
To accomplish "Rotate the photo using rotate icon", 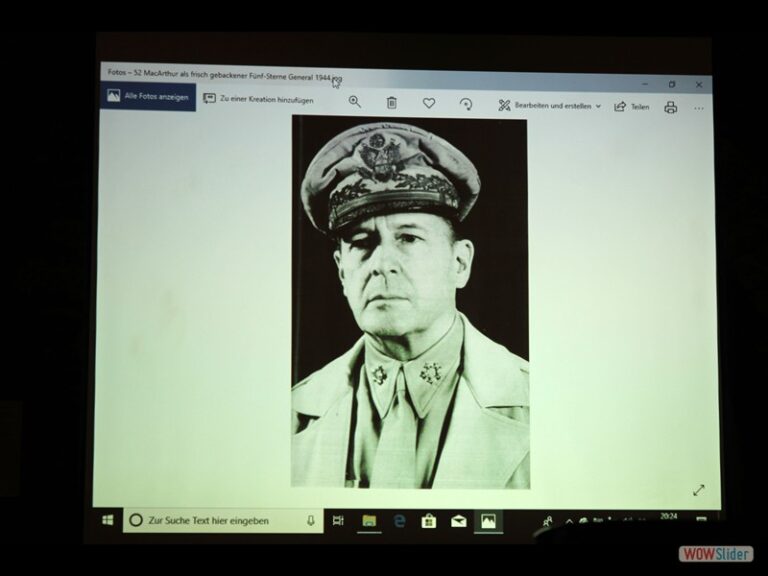I will coord(466,104).
